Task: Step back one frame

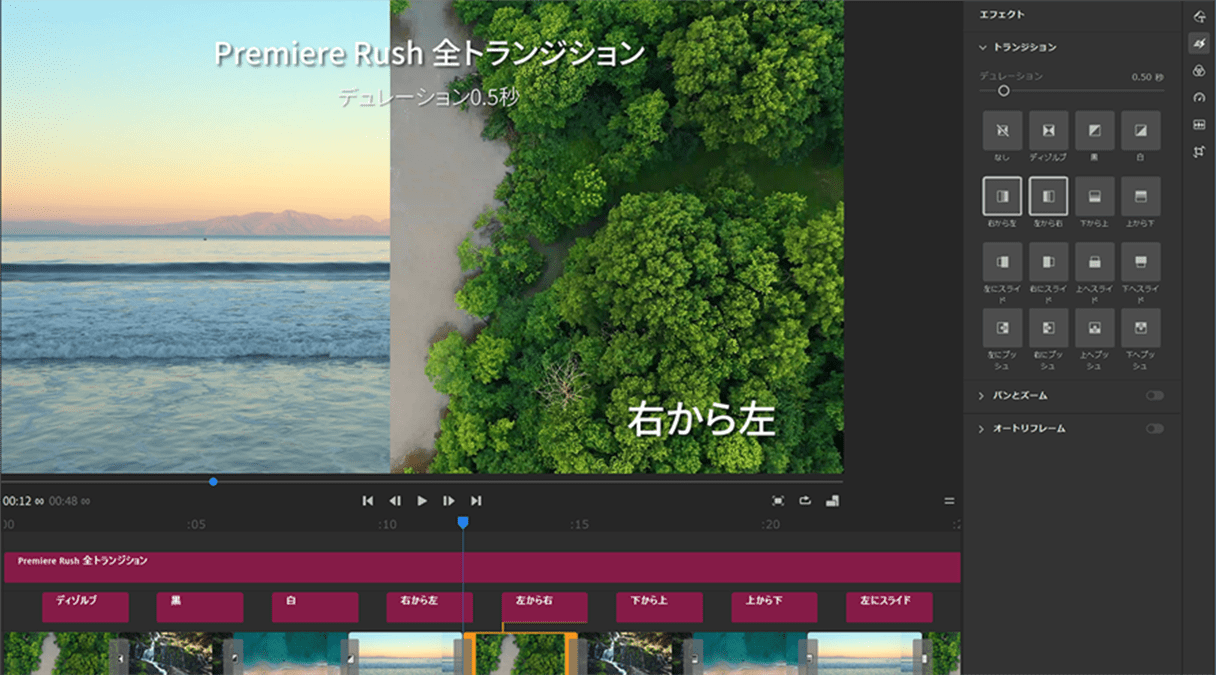Action: click(x=395, y=501)
